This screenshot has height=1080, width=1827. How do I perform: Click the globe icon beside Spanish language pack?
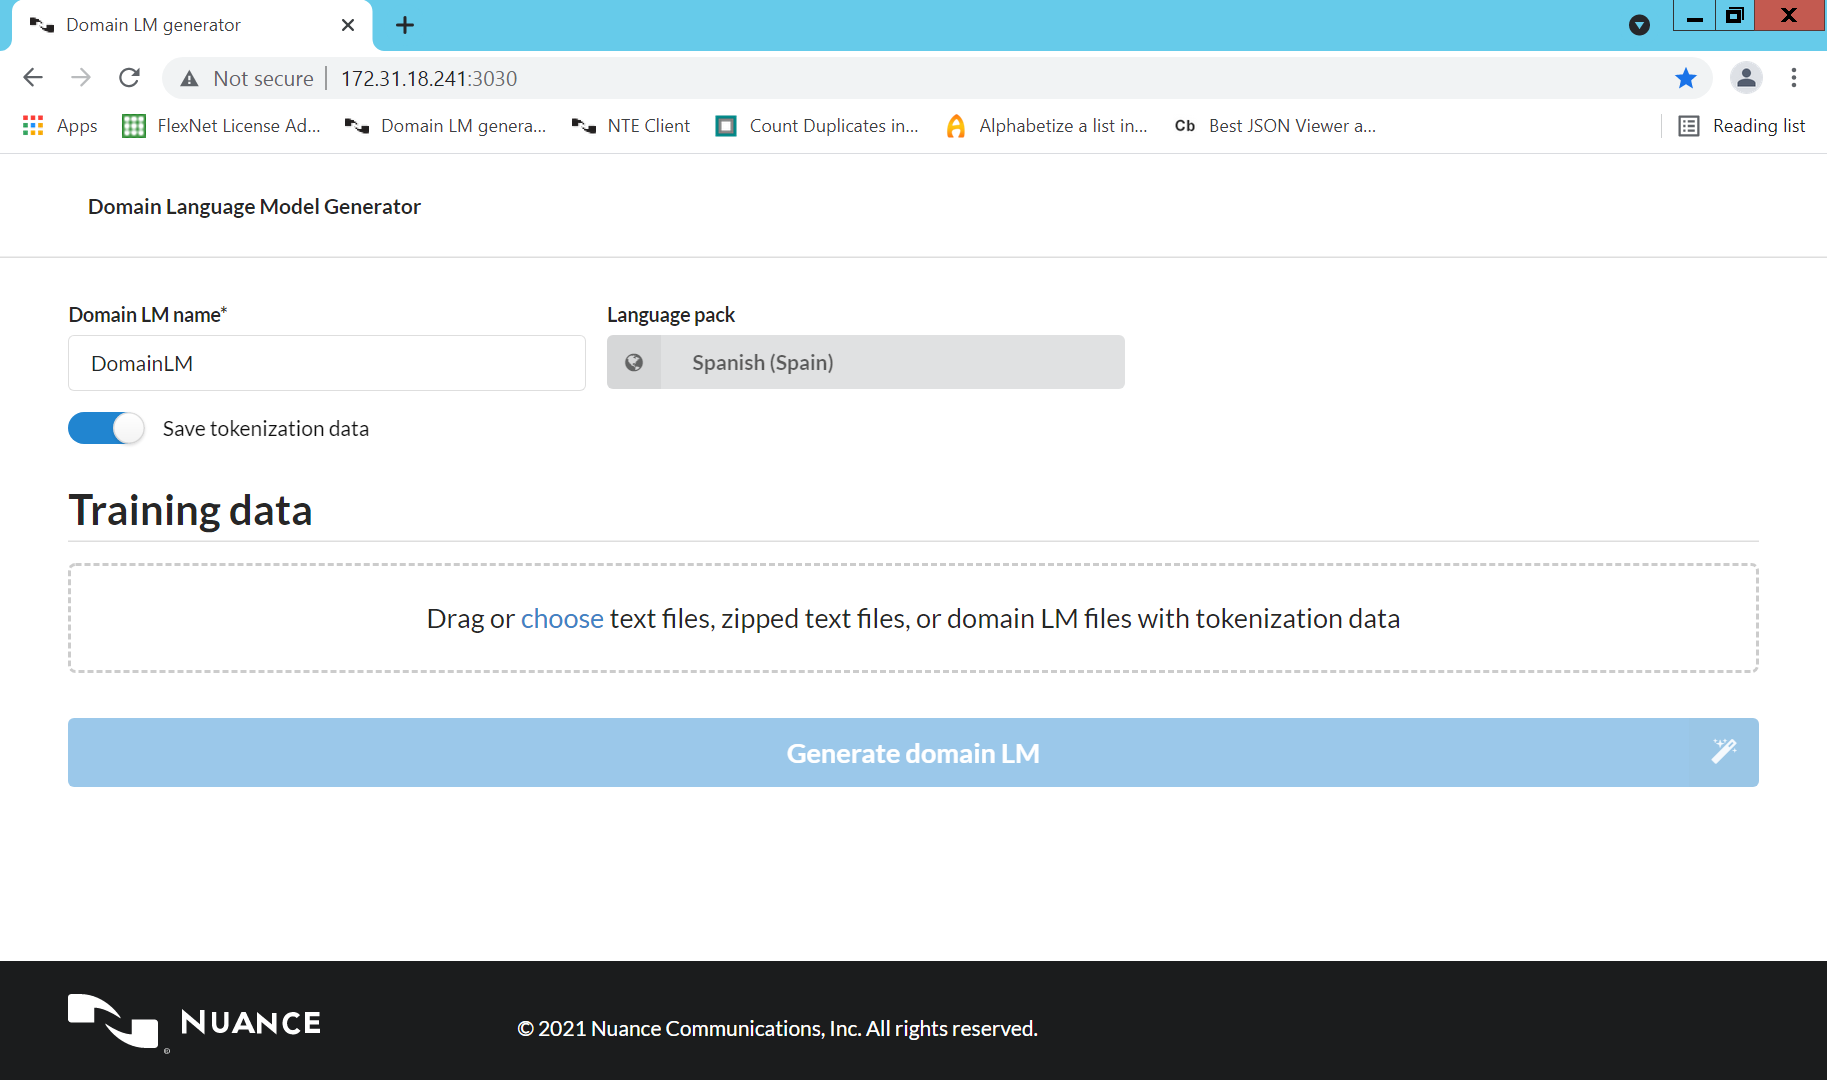[634, 362]
